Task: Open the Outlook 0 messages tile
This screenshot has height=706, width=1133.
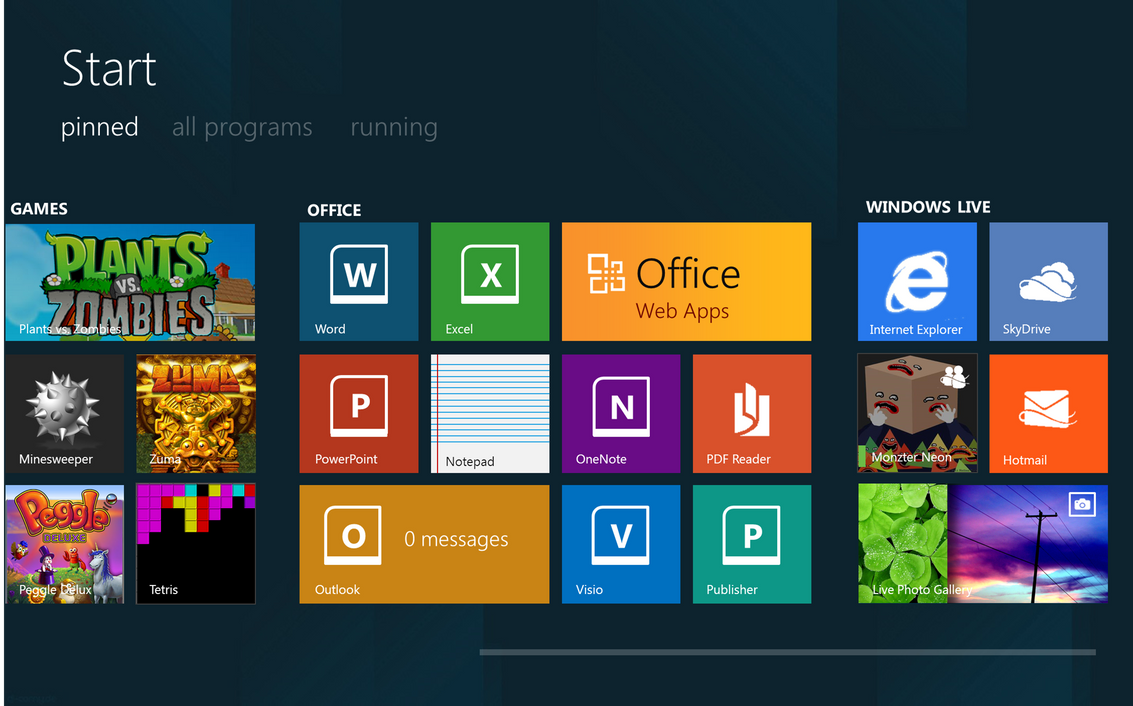Action: (424, 544)
